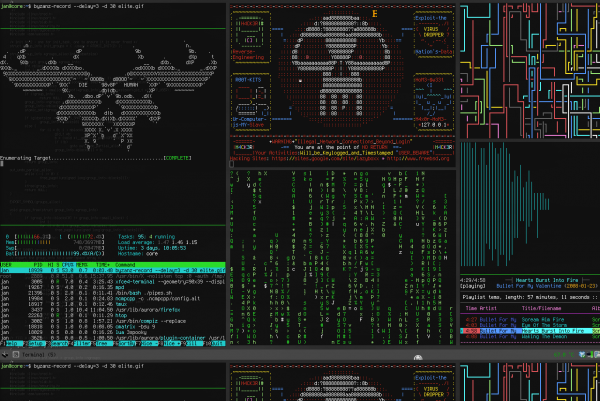Select the htop process row
This screenshot has width=600, height=401.
[x=113, y=315]
